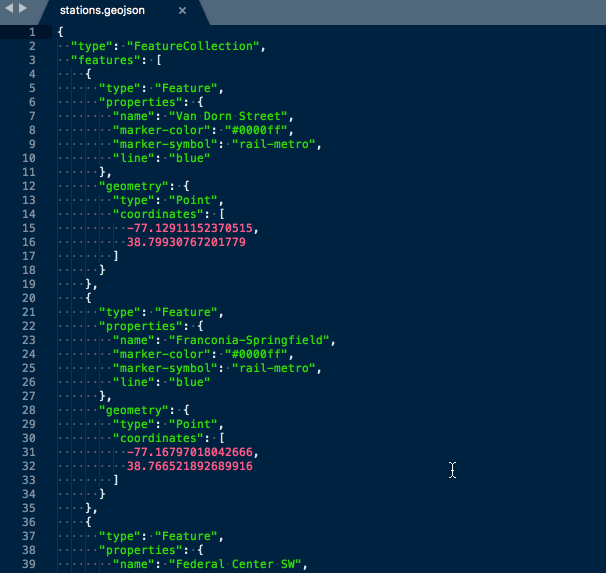
Task: Click the right tab navigation arrow
Action: pos(23,8)
